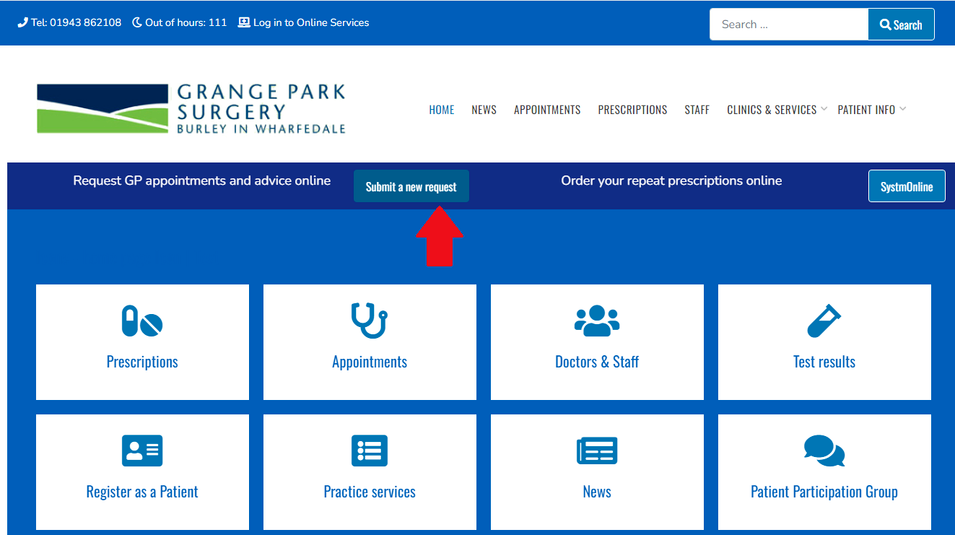Focus the Search input field
This screenshot has height=535, width=955.
(x=789, y=24)
